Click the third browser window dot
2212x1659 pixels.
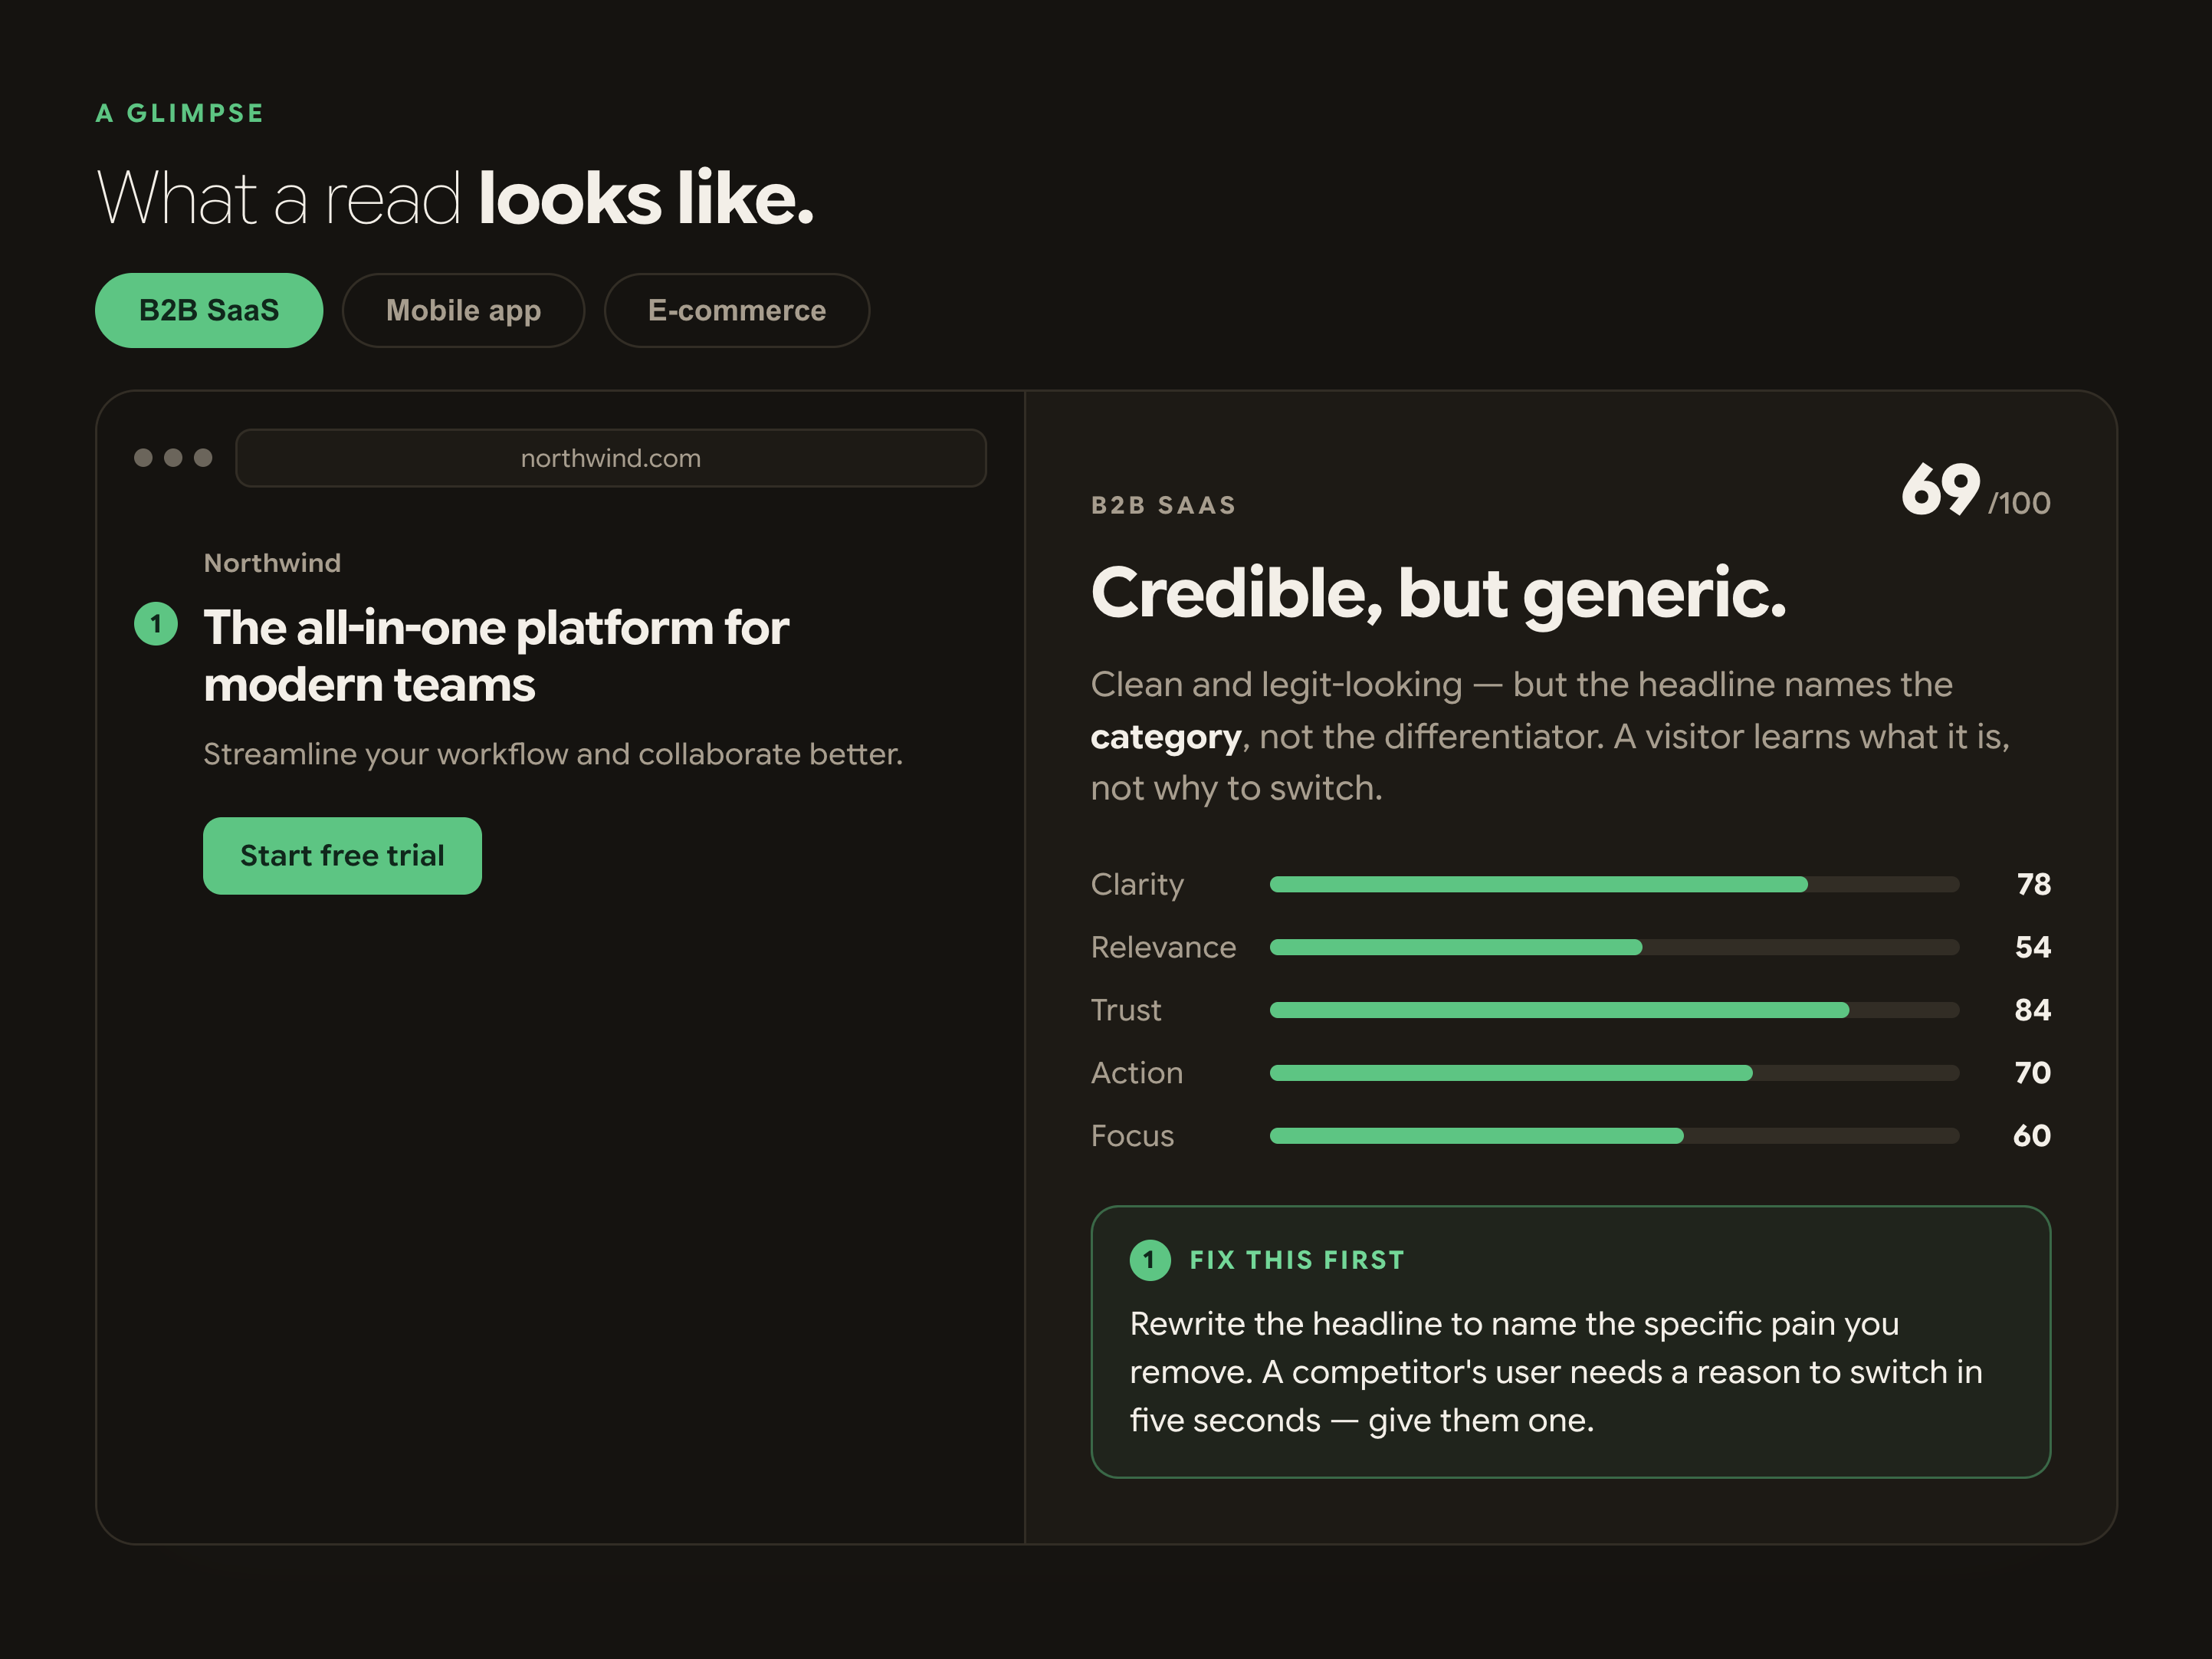[203, 458]
